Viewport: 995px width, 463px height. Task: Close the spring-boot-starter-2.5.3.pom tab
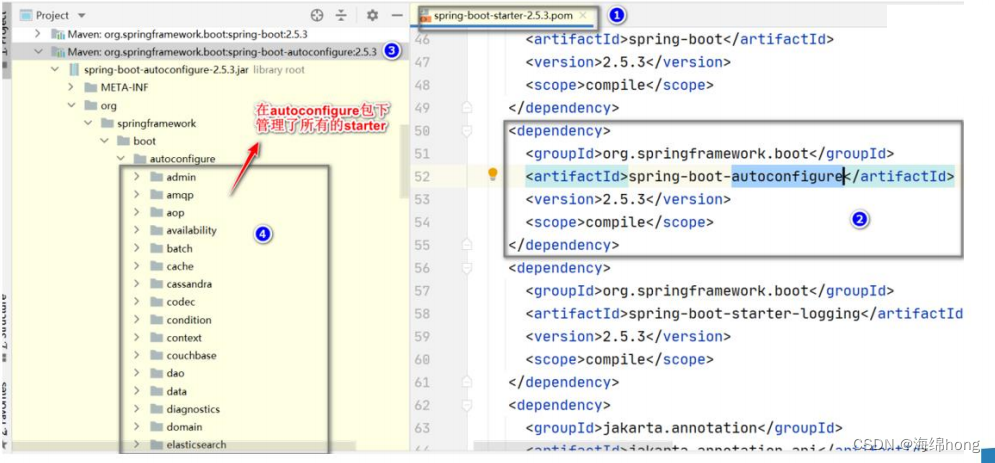582,15
